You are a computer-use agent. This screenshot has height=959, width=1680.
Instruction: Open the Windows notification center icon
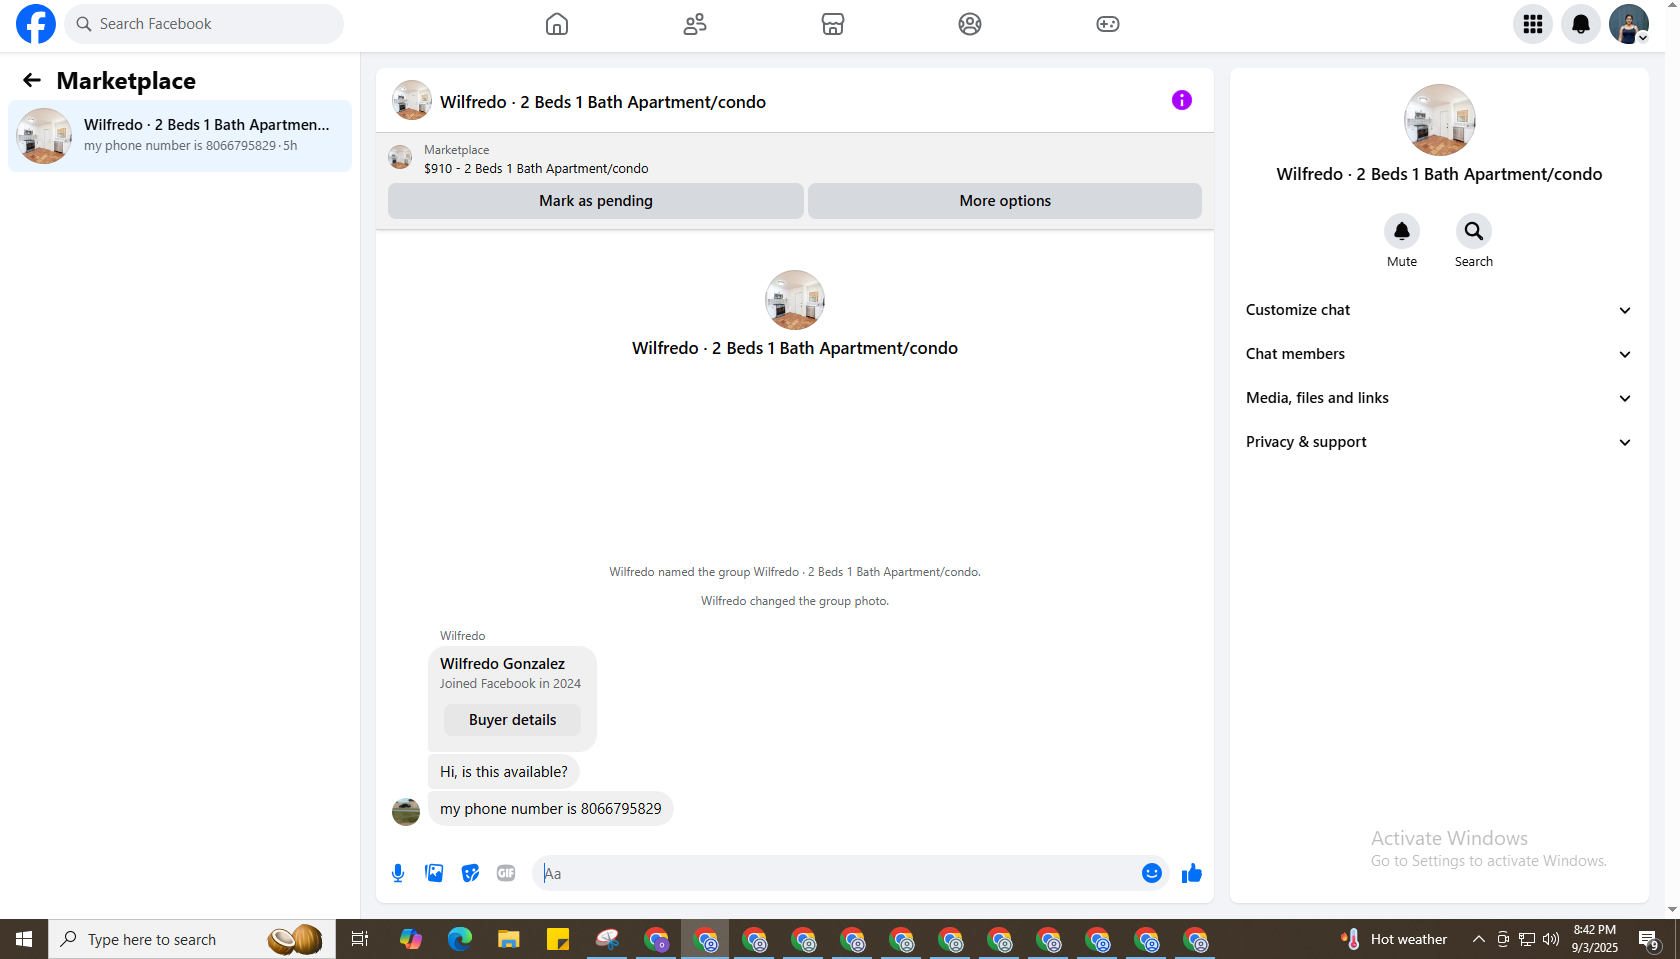(1649, 939)
